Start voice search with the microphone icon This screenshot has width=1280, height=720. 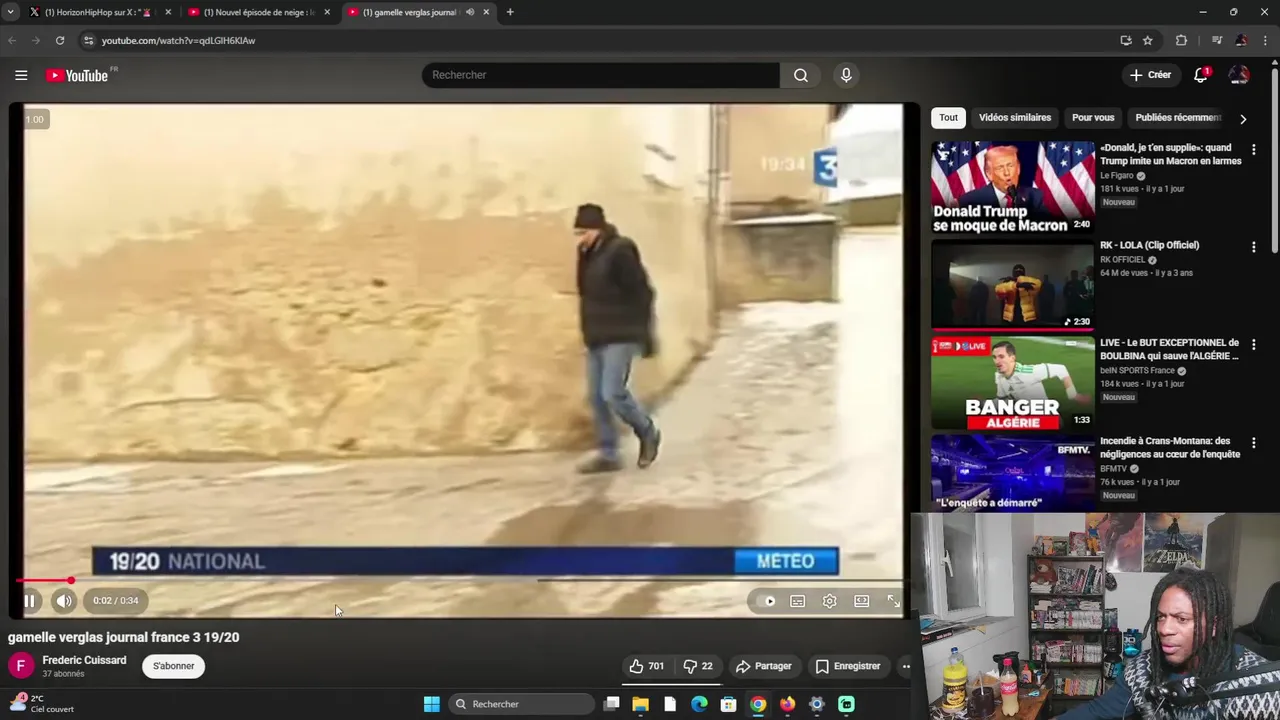click(x=846, y=75)
